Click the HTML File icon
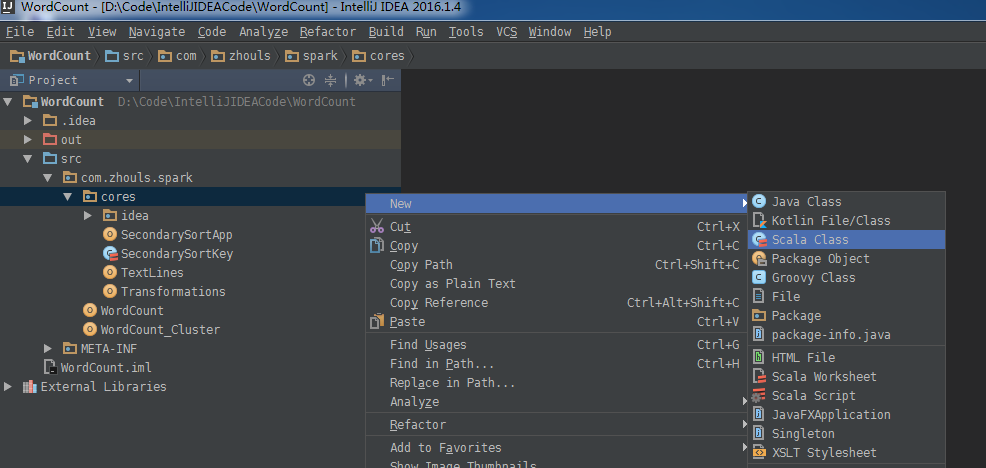Viewport: 986px width, 468px height. tap(760, 357)
